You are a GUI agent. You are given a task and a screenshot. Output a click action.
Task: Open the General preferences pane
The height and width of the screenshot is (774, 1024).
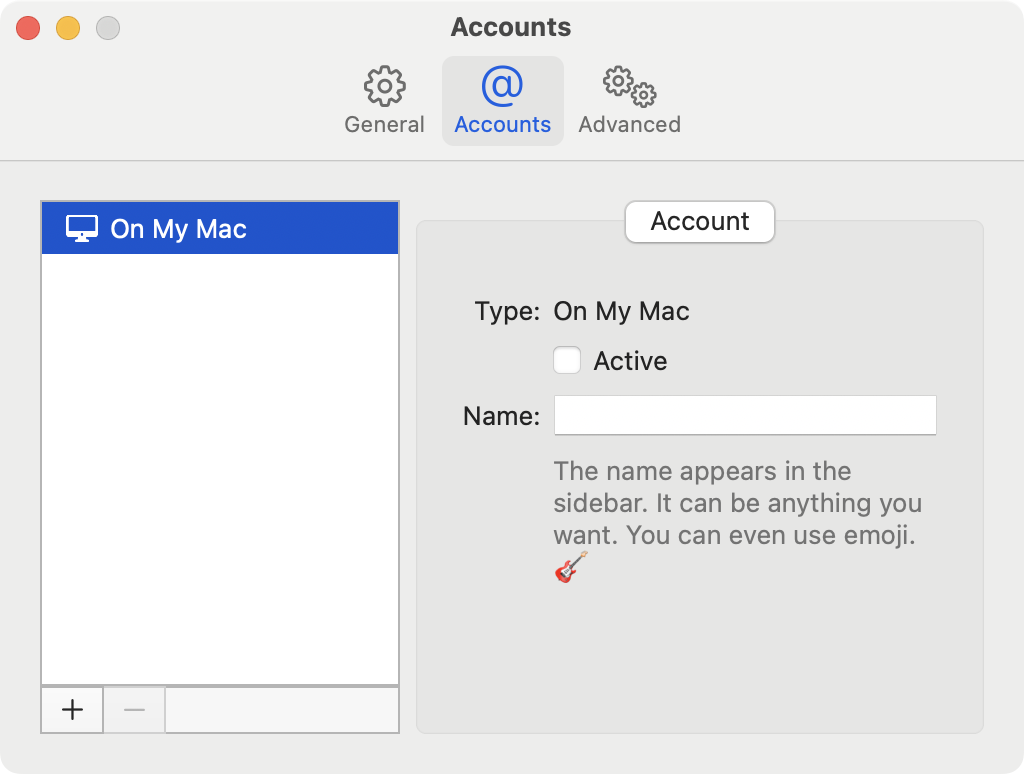click(384, 99)
